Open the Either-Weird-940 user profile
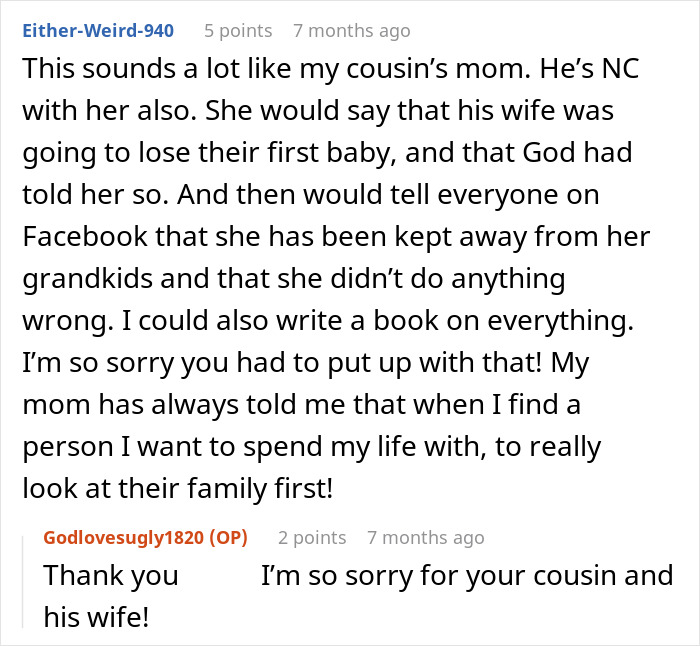 point(98,30)
